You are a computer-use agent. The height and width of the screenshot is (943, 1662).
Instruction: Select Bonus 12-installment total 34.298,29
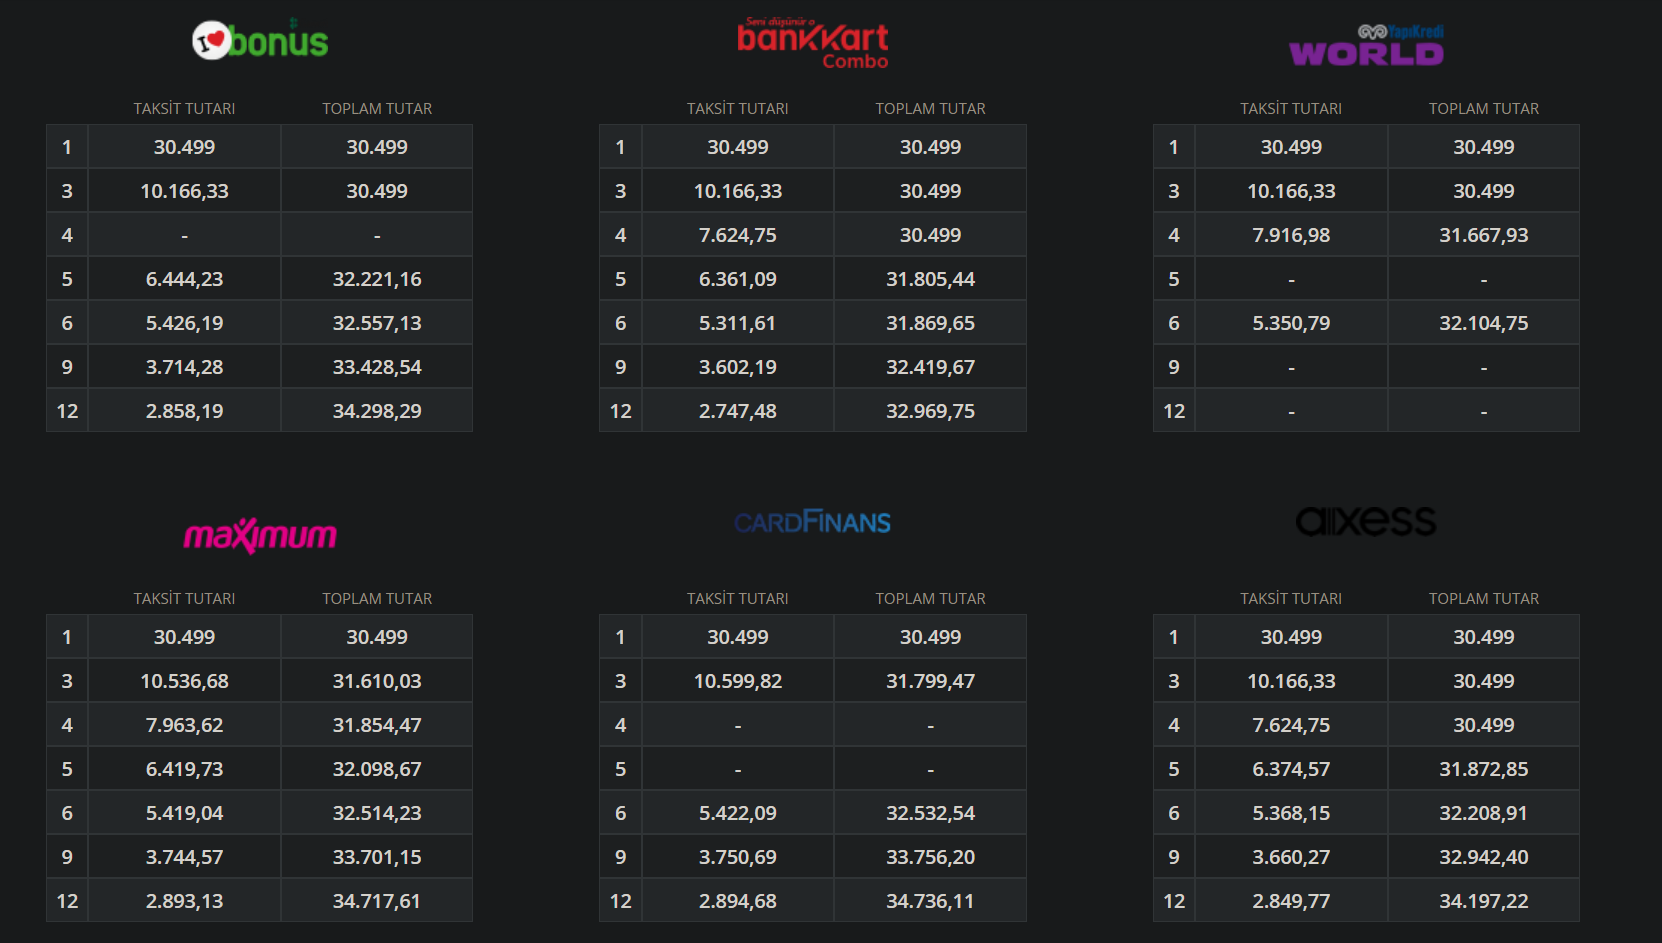(377, 411)
